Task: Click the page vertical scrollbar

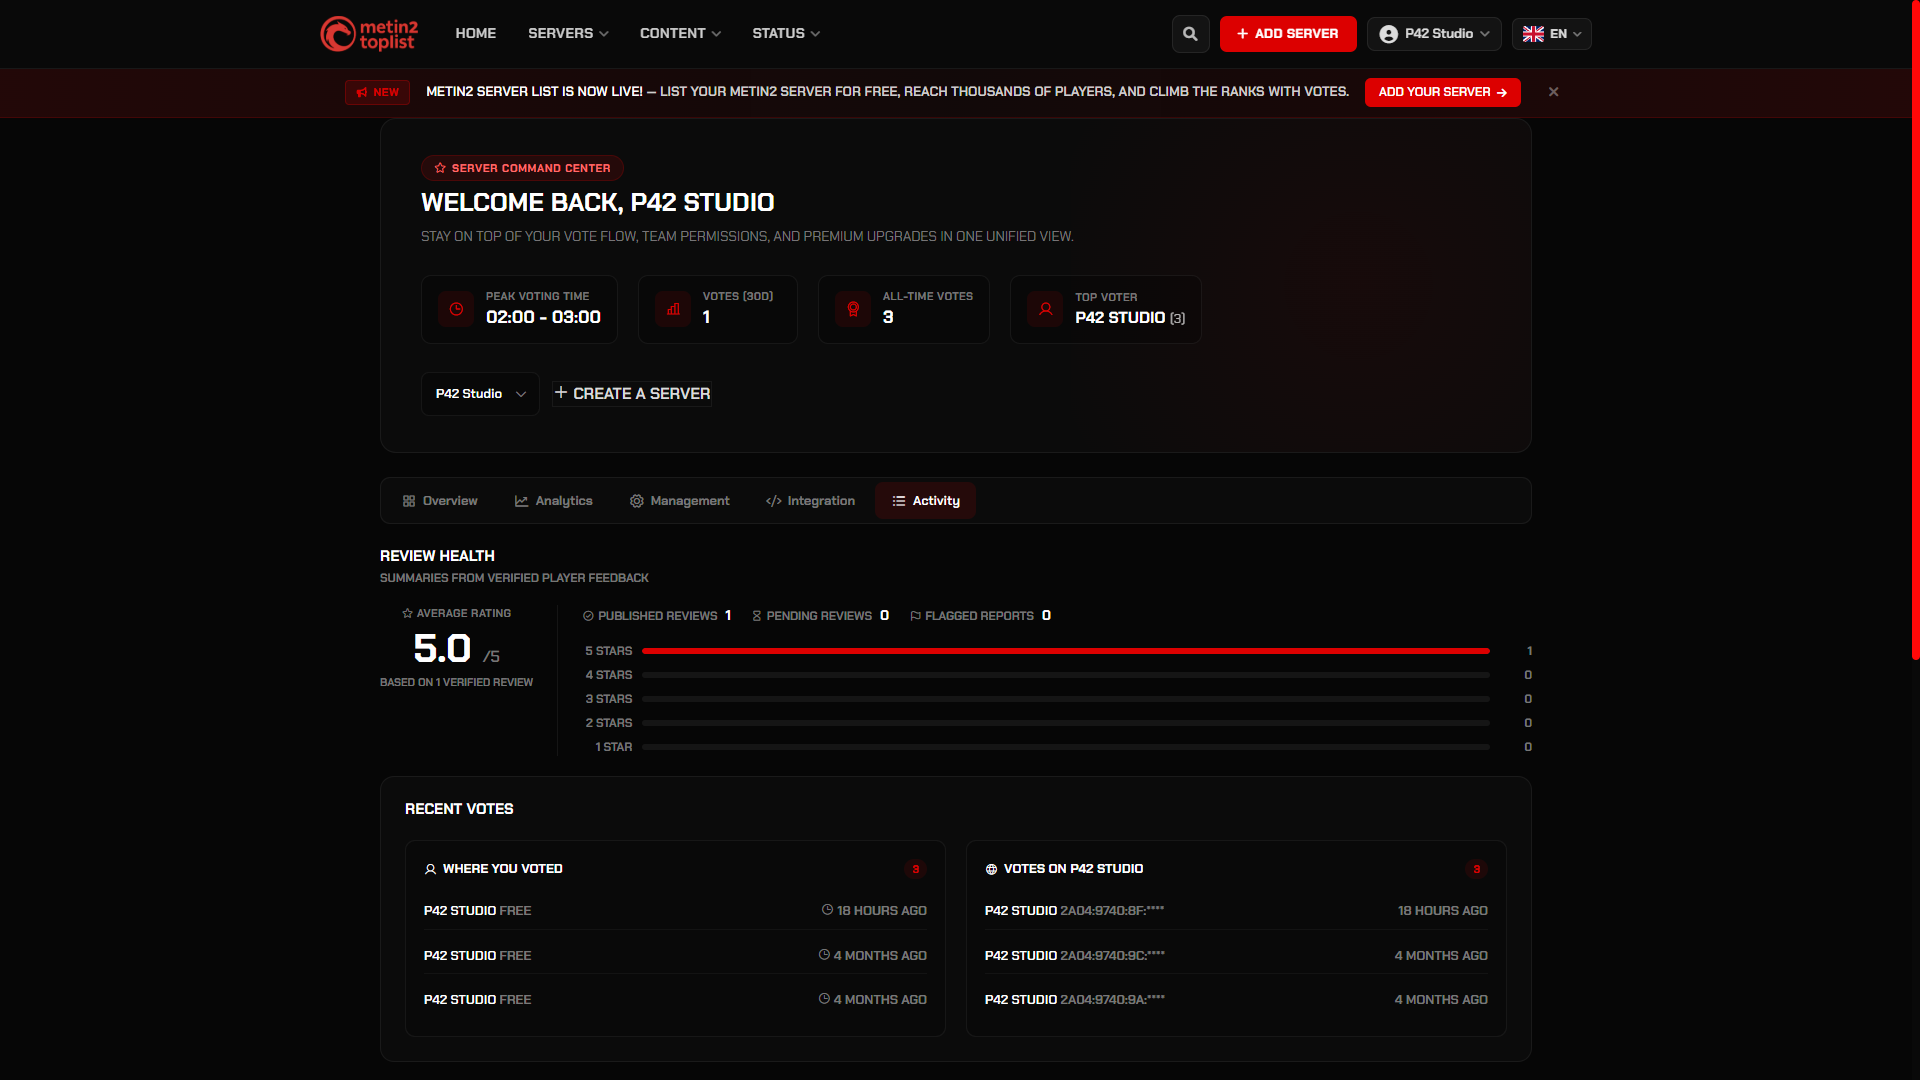Action: (1915, 330)
